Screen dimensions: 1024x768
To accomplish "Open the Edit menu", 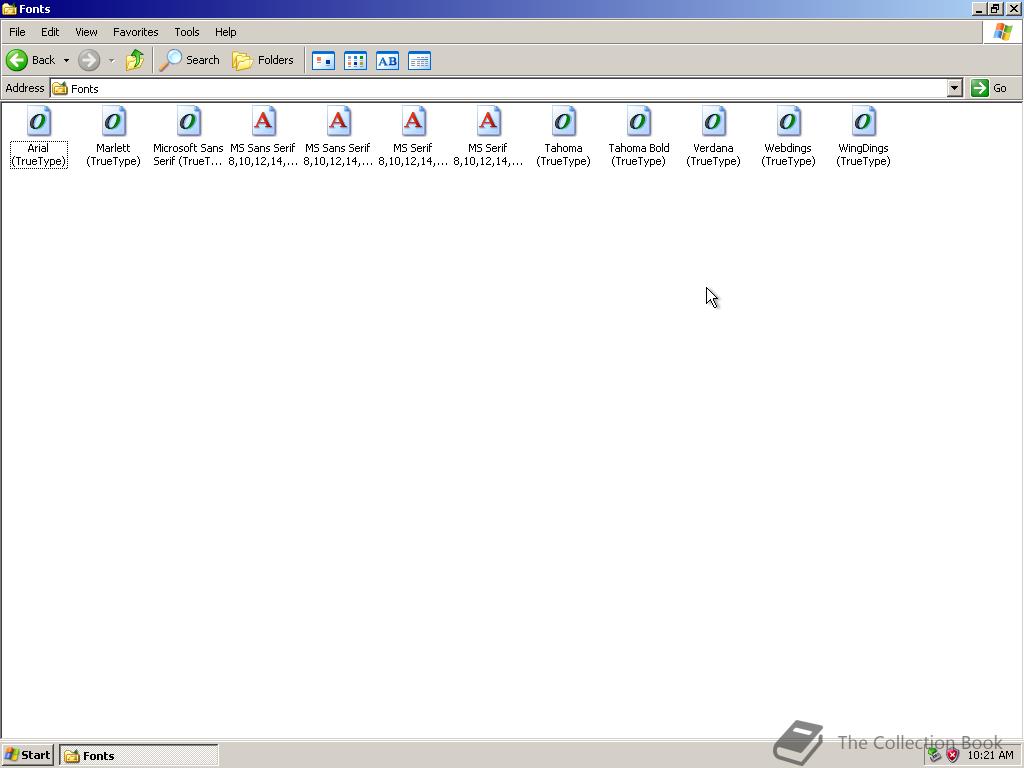I will [50, 32].
